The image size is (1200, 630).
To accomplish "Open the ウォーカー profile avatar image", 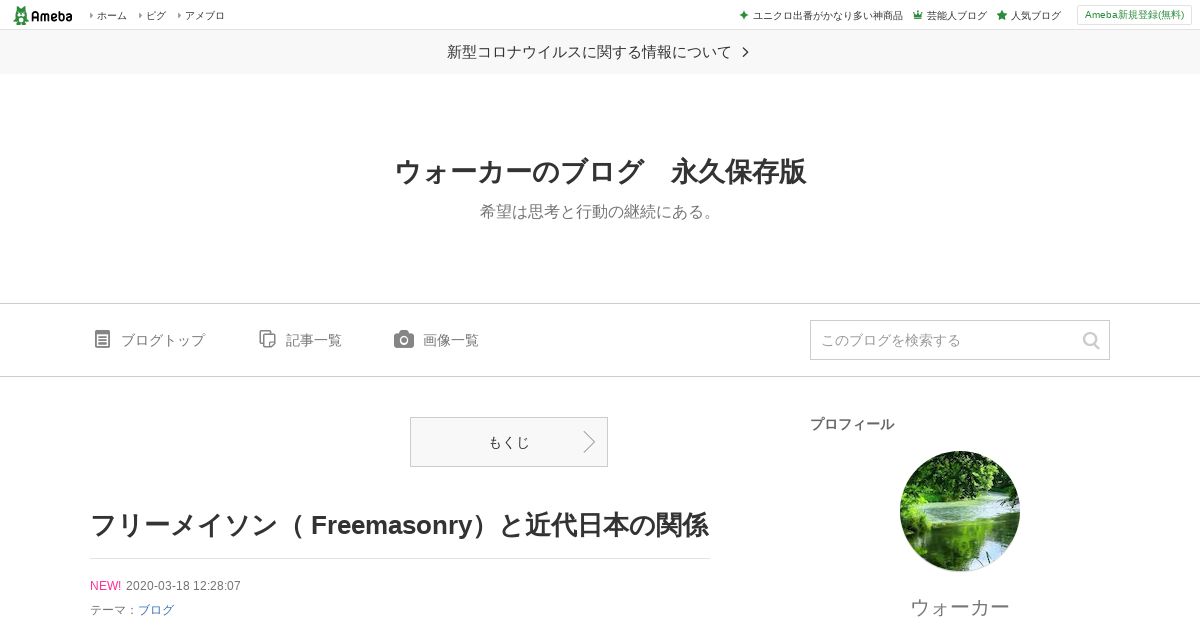I will pyautogui.click(x=960, y=511).
